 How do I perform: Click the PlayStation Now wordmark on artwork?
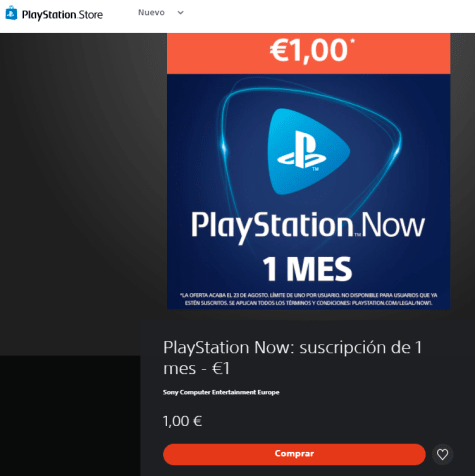tap(308, 226)
